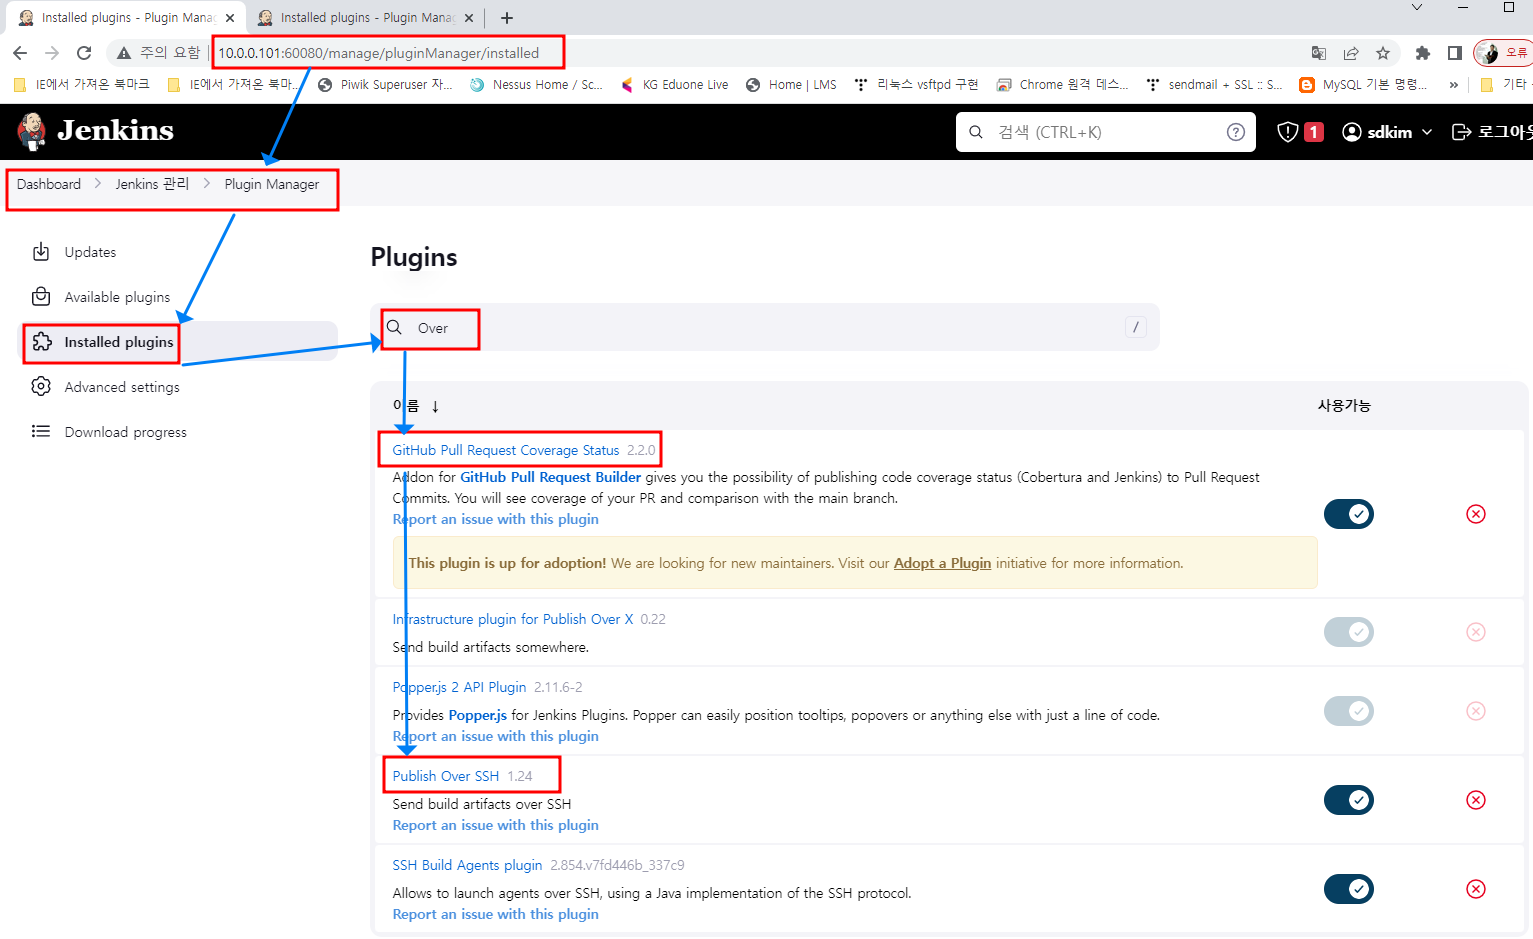This screenshot has width=1533, height=939.
Task: Open the Popper.js 2 API Plugin link
Action: 459,687
